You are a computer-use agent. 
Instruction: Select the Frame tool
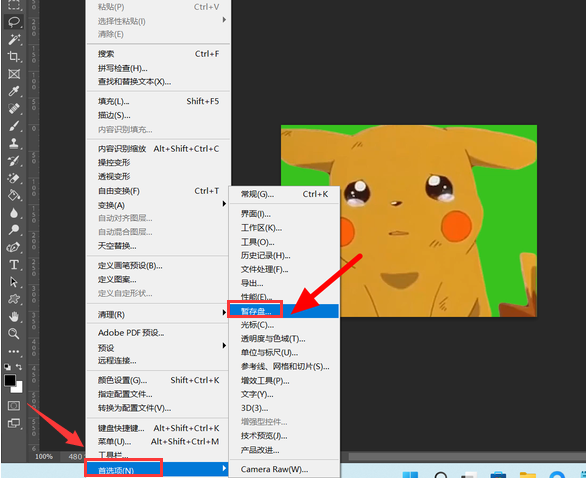coord(14,74)
